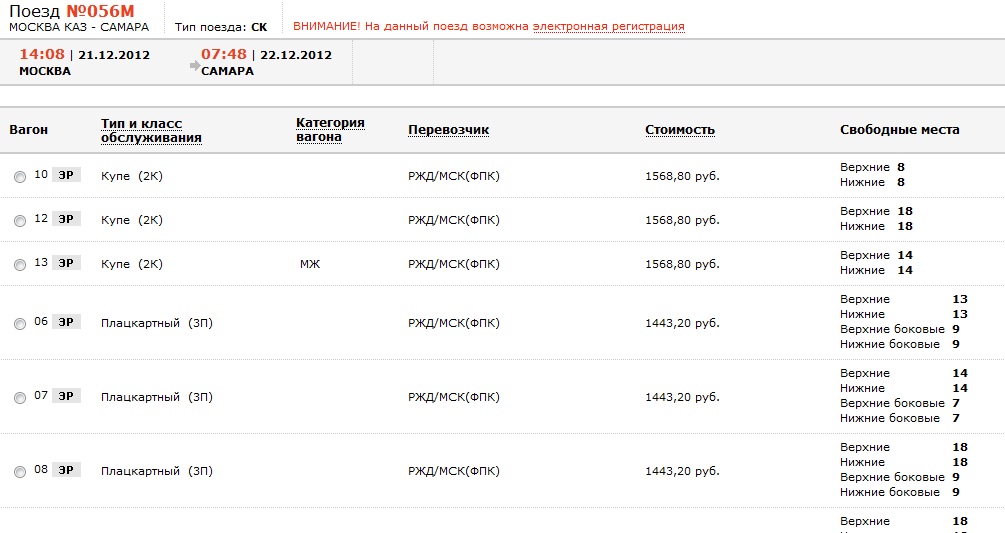Click the ЭР badge for wagon 13
This screenshot has height=533, width=1005.
click(66, 263)
